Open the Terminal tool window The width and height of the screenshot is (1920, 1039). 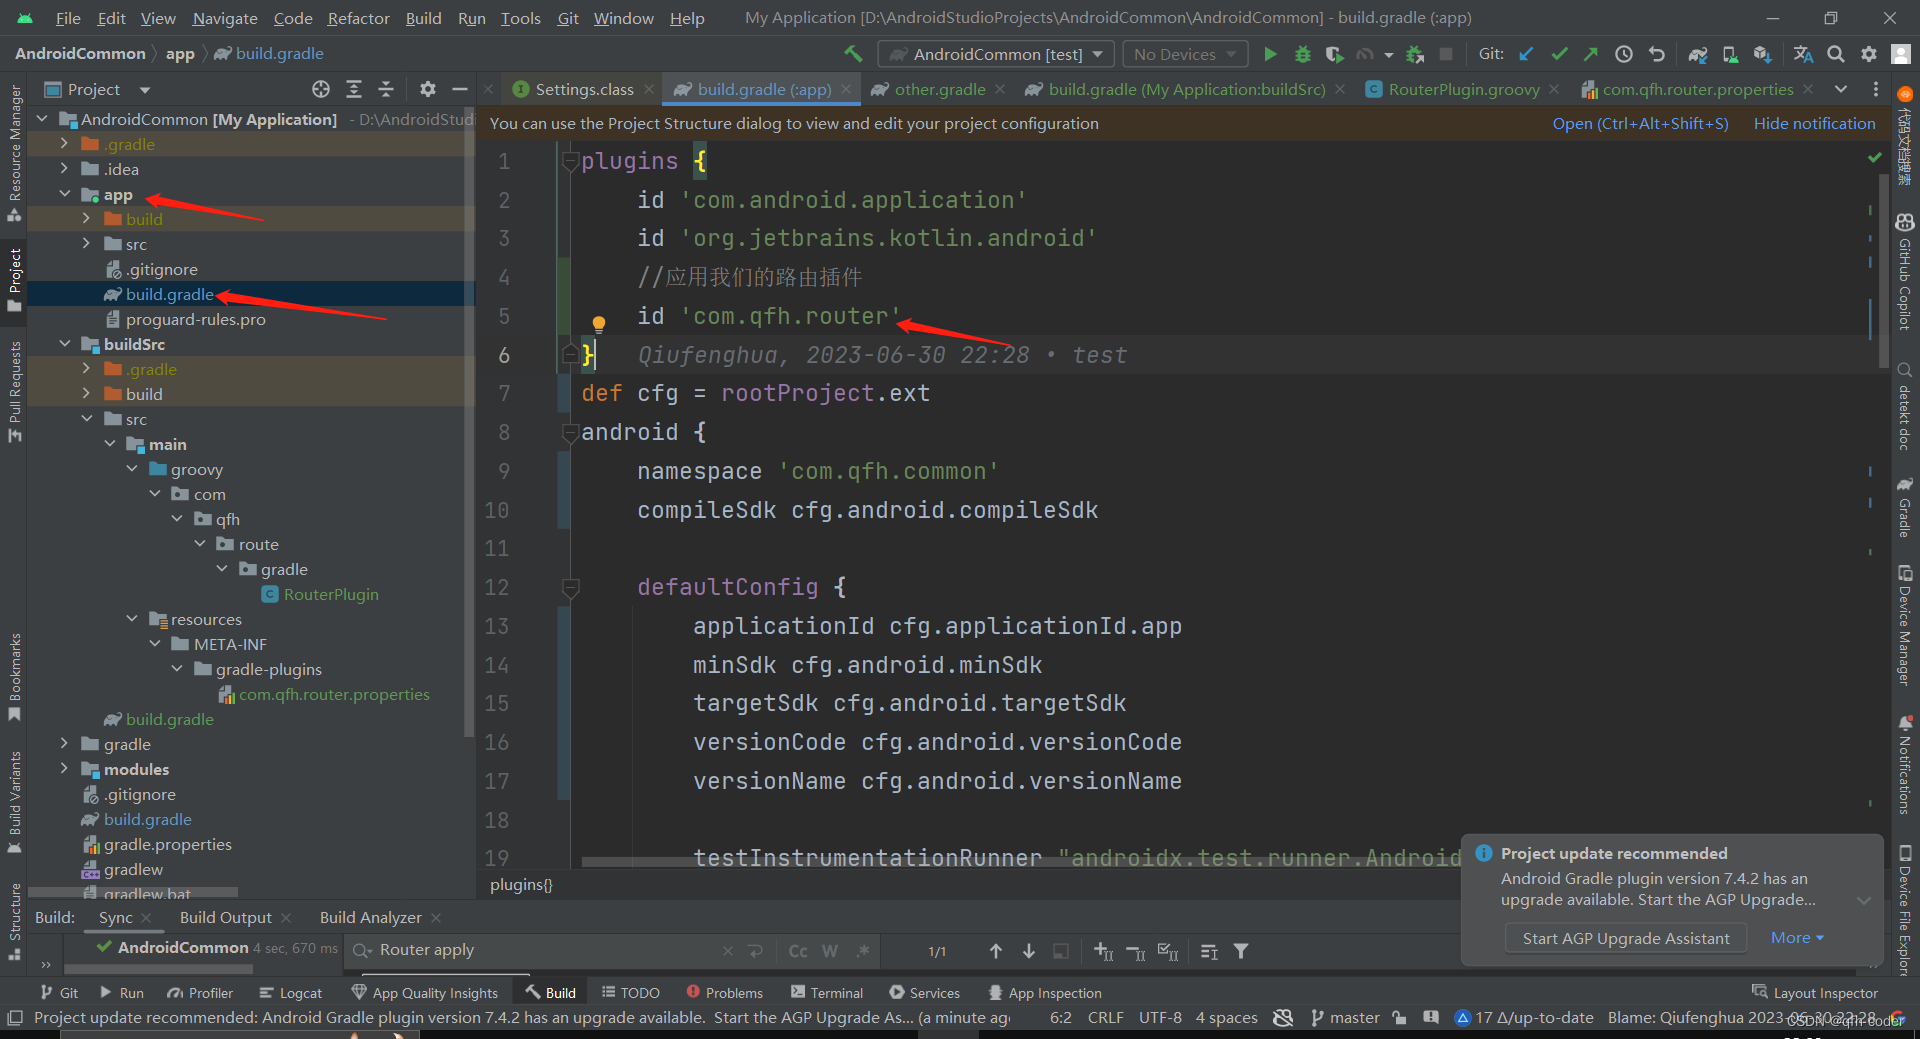827,993
